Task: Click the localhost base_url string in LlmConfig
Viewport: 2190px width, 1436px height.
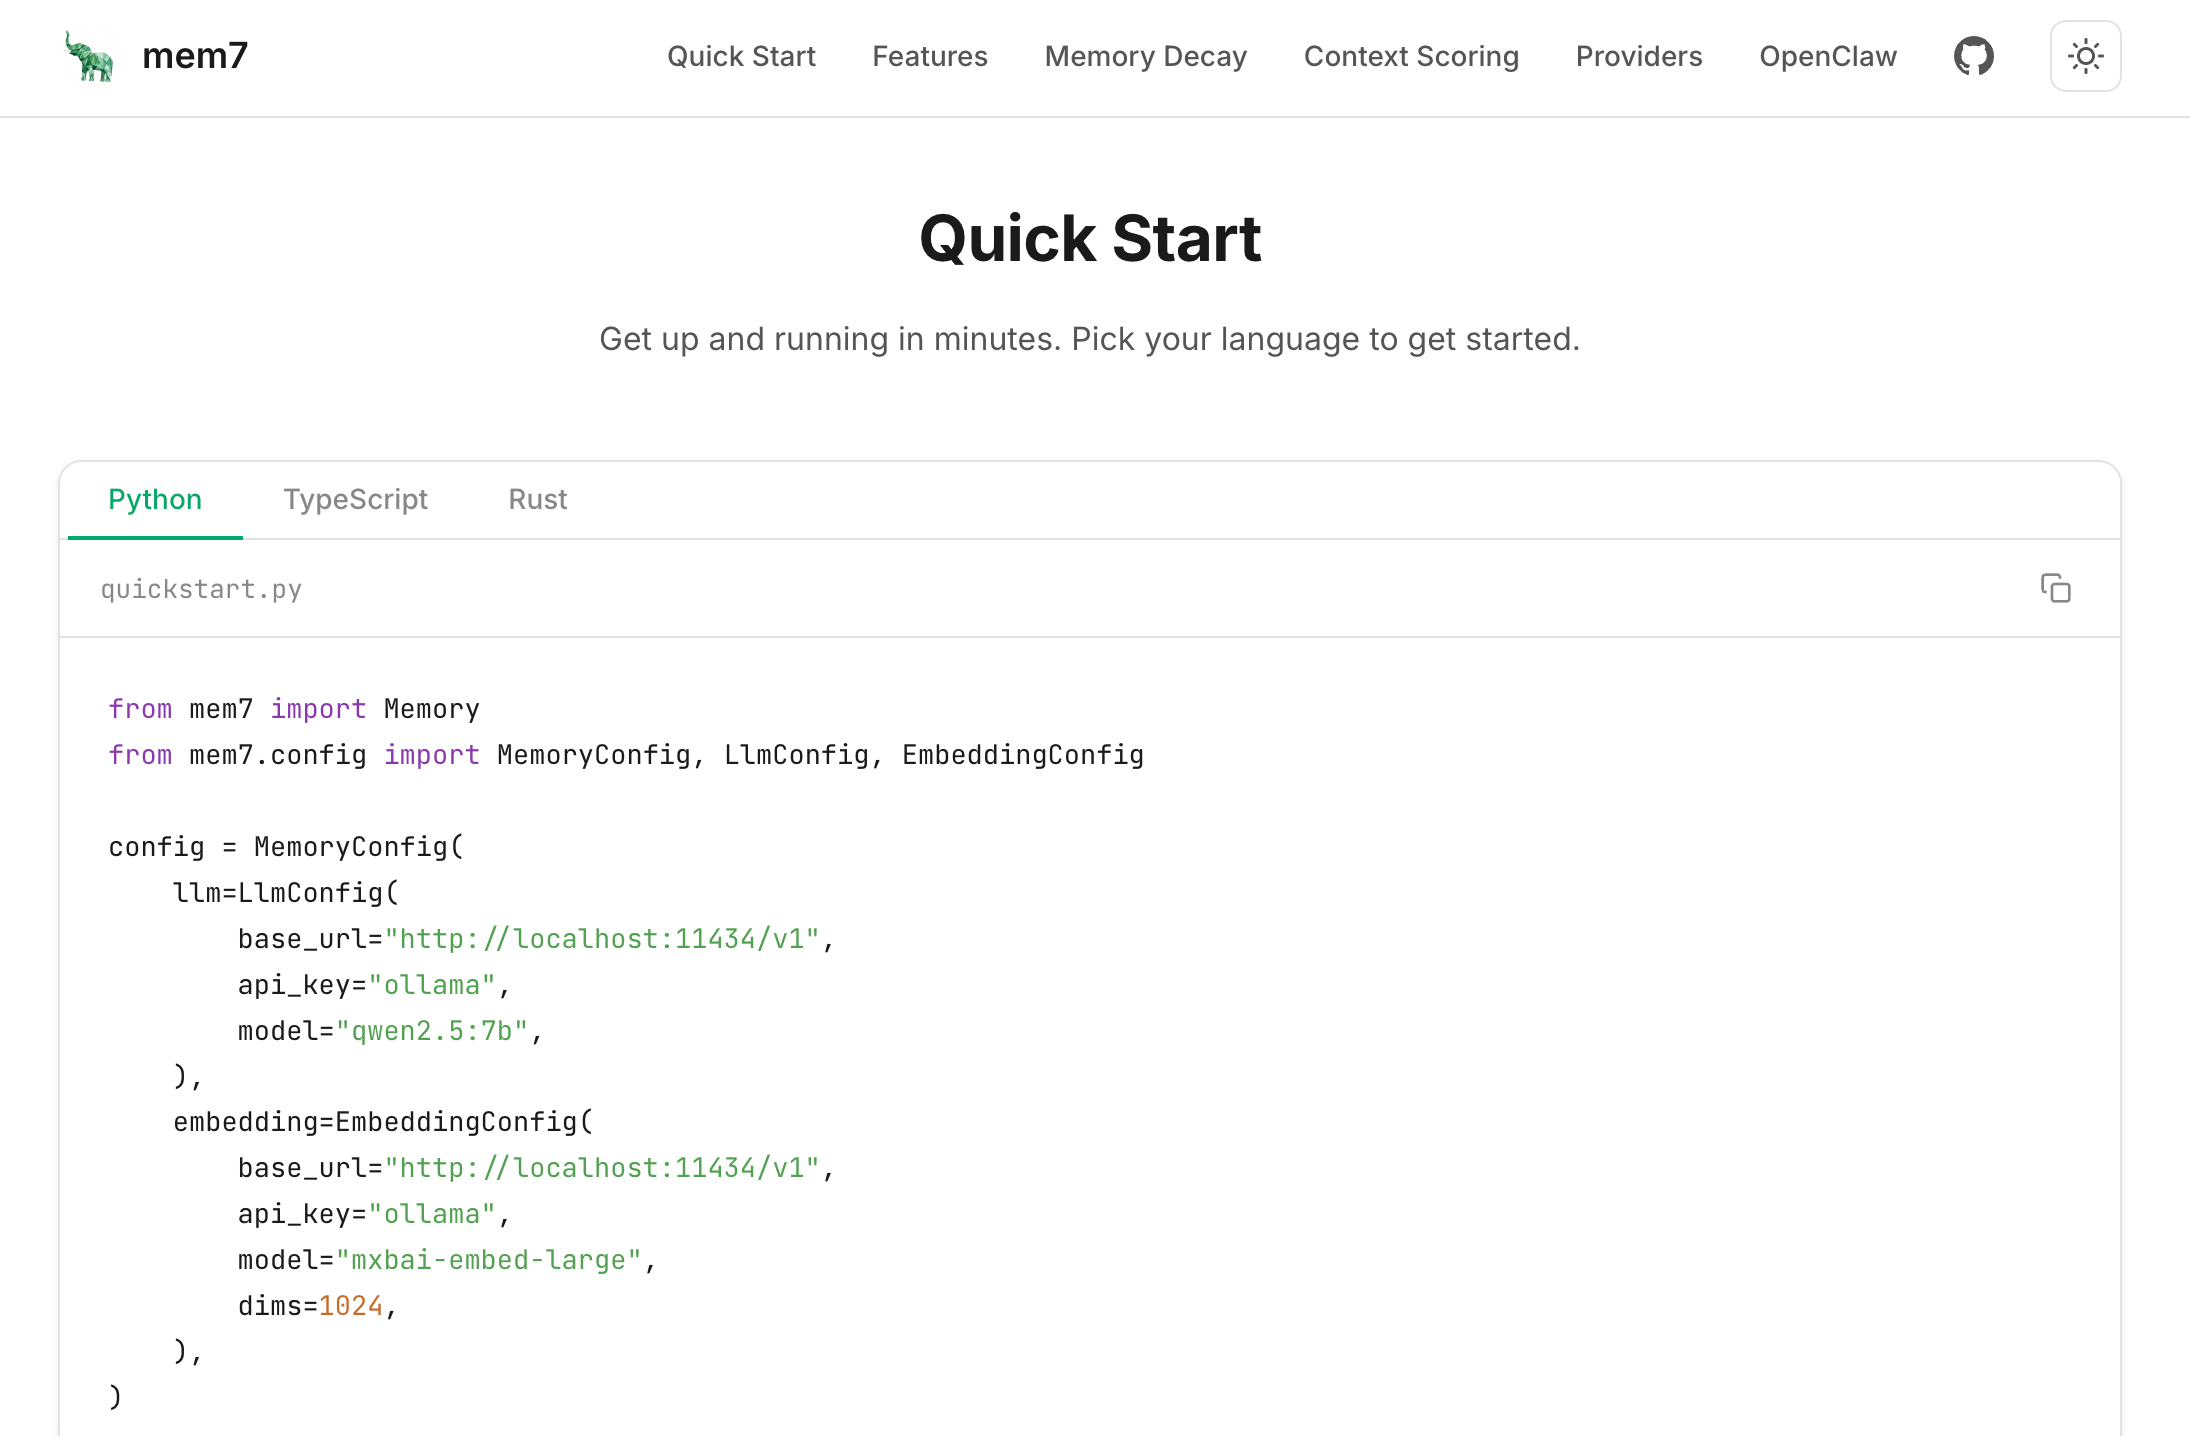Action: [x=602, y=939]
